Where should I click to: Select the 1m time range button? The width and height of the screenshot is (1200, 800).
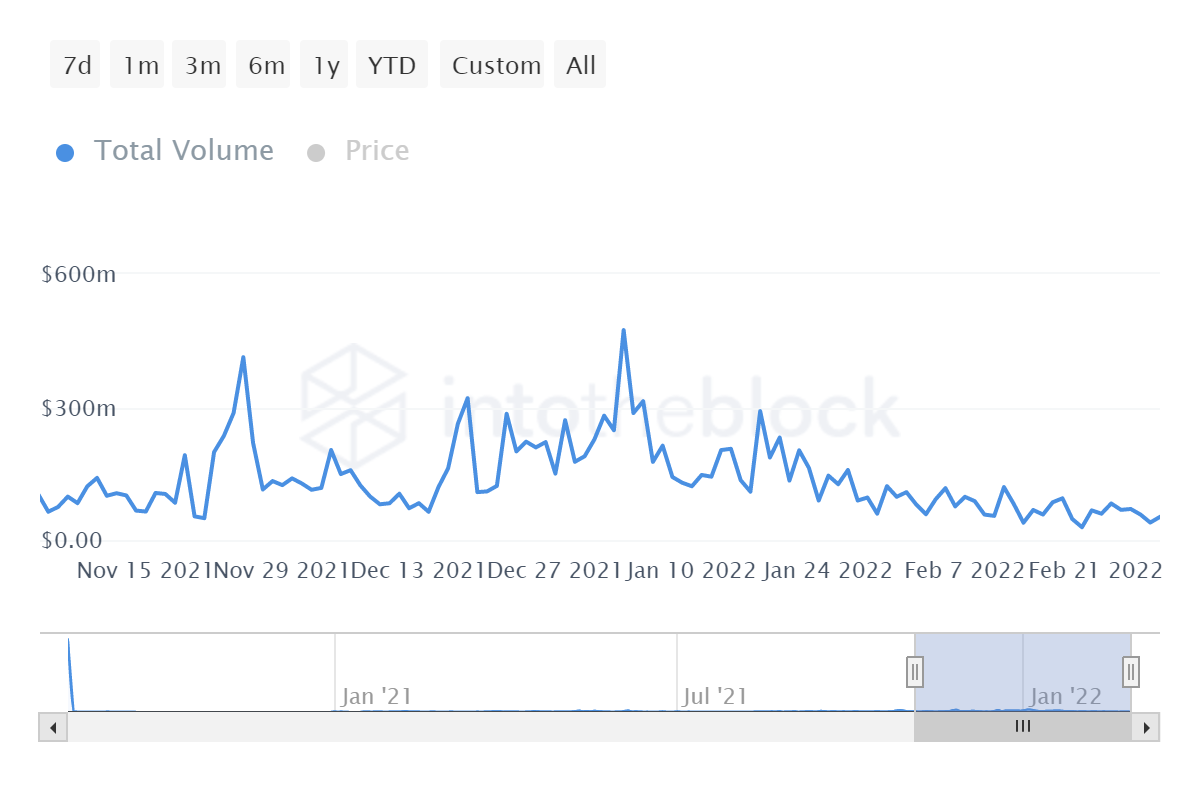(138, 66)
